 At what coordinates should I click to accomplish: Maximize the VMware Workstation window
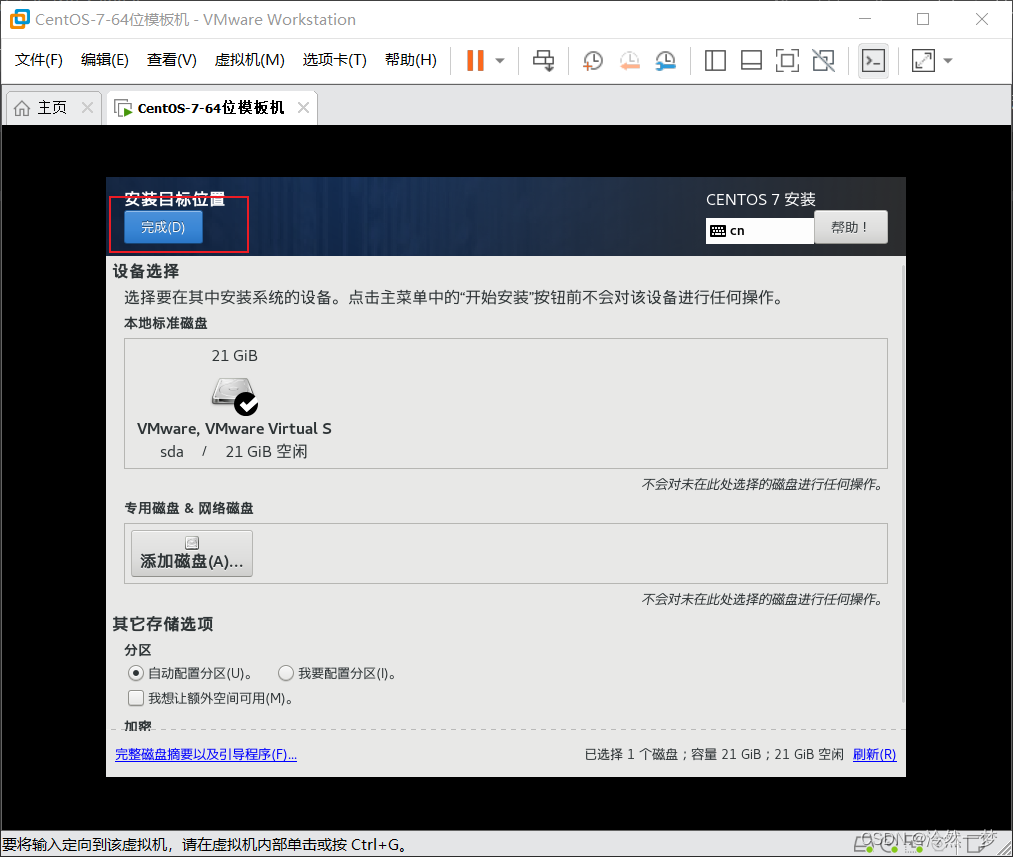[x=923, y=19]
